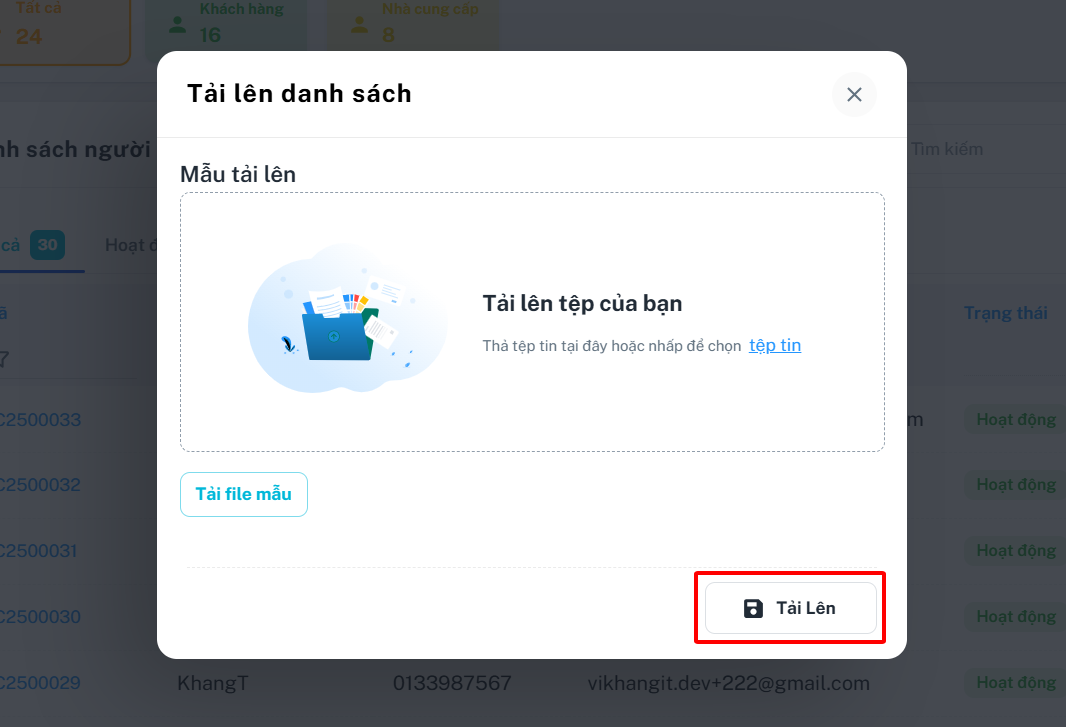The image size is (1066, 727).
Task: Click the Khách hàng person icon
Action: [x=177, y=25]
